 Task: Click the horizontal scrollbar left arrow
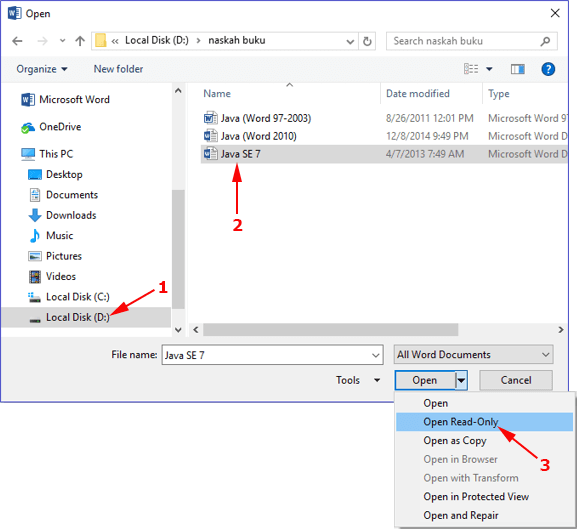[196, 330]
